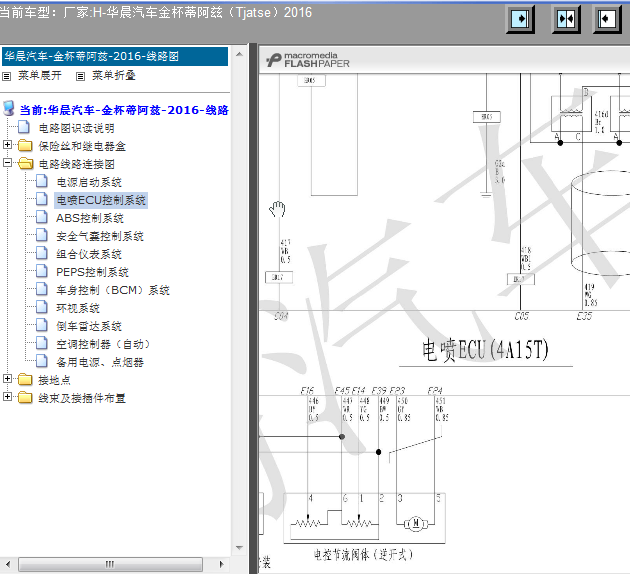Screen dimensions: 630x574
Task: Click the folder icon for 线束及接插件布置
Action: [x=25, y=397]
